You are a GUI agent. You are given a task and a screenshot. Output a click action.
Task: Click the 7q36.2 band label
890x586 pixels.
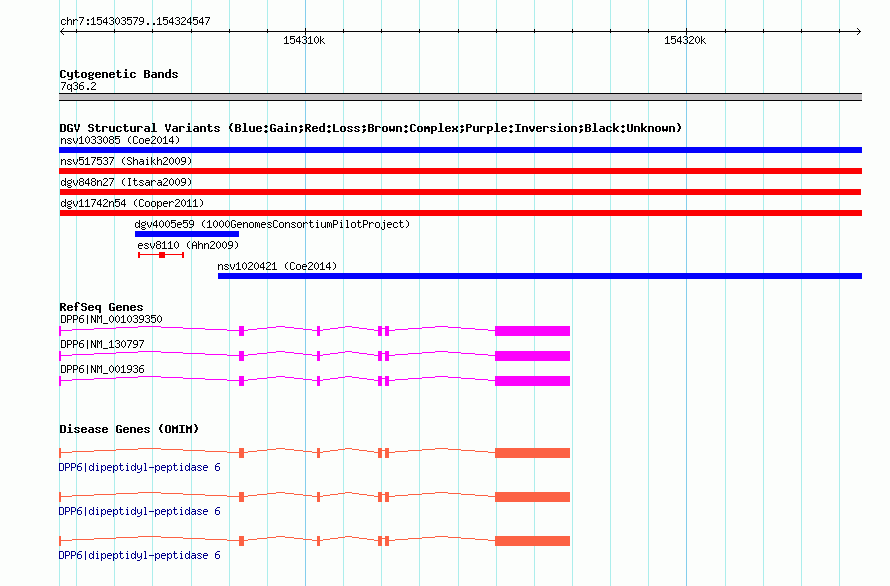point(78,86)
